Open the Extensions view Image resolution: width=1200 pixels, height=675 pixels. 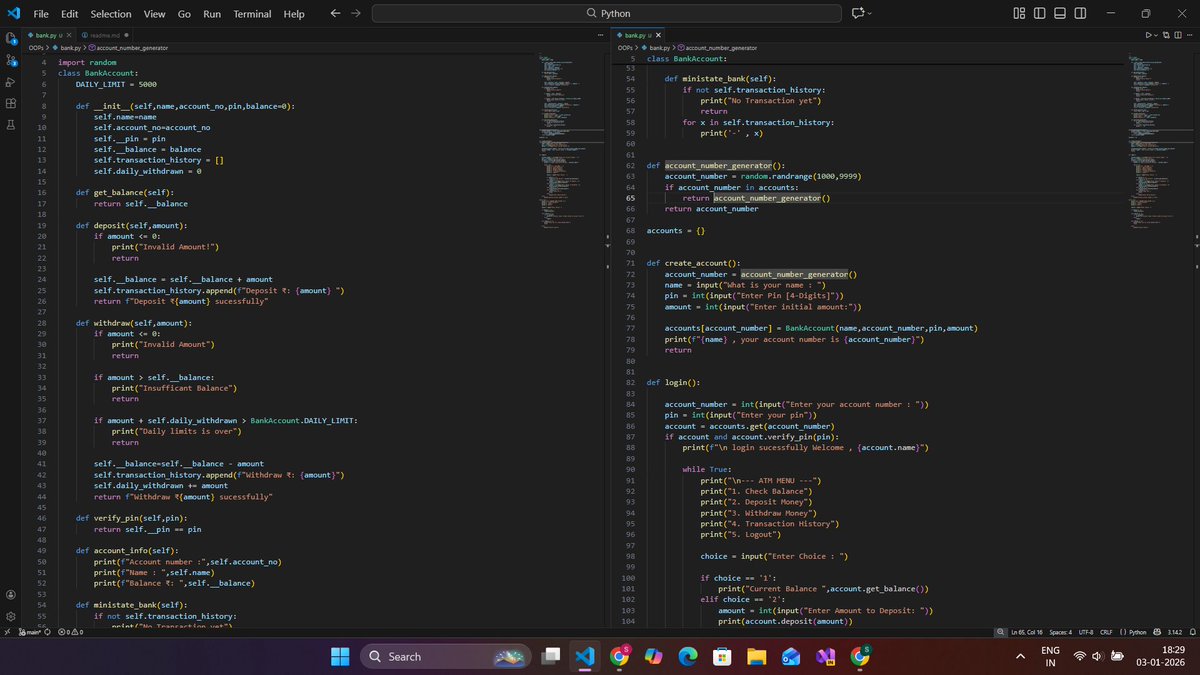(10, 103)
